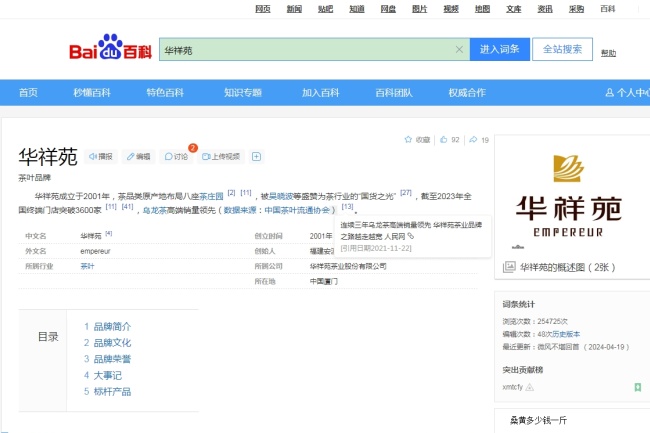
Task: Open the 中国茶叶流通协会 link
Action: 297,210
